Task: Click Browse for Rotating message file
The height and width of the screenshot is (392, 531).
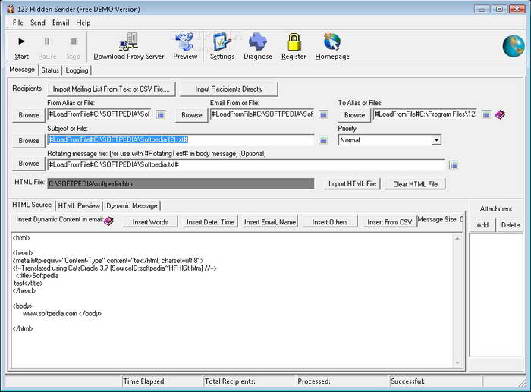Action: pos(29,164)
